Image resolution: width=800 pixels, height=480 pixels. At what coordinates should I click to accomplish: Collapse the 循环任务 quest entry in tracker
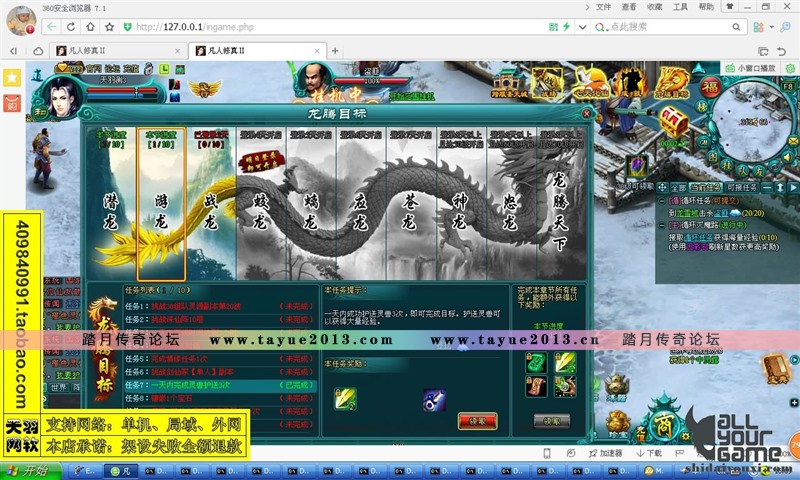(661, 199)
